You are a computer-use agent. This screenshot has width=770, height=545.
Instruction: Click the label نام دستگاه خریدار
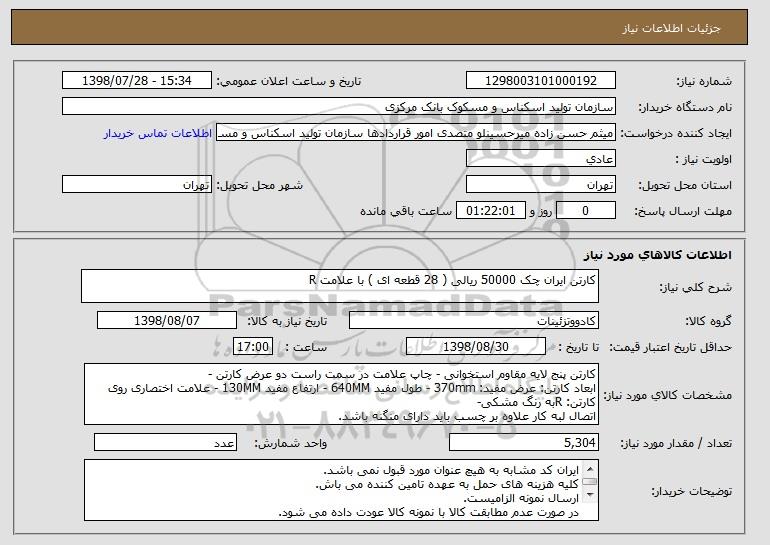point(685,108)
